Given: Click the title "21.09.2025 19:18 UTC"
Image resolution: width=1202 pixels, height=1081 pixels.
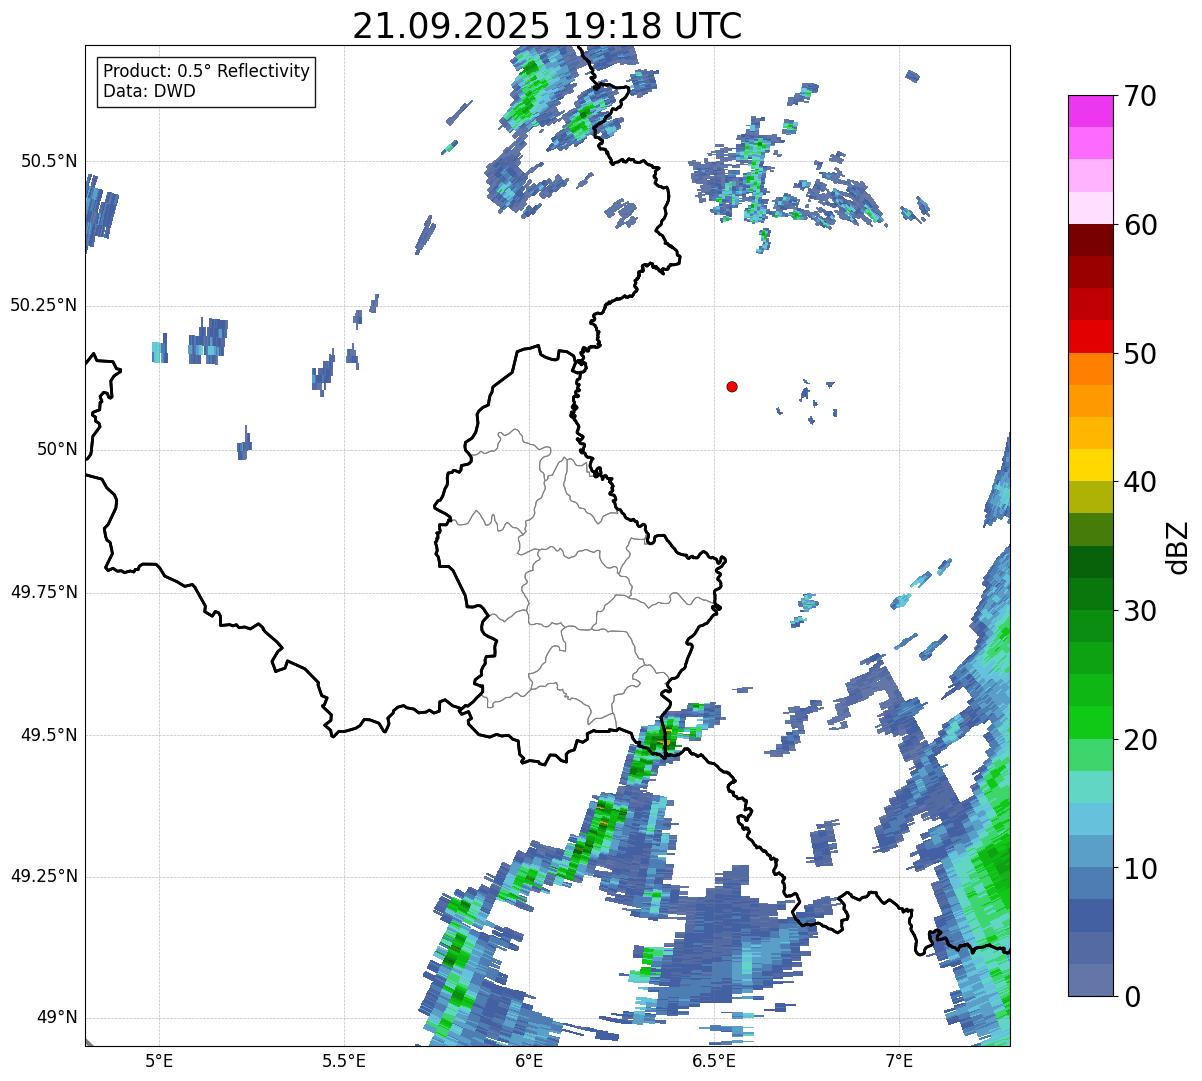Looking at the screenshot, I should (547, 26).
